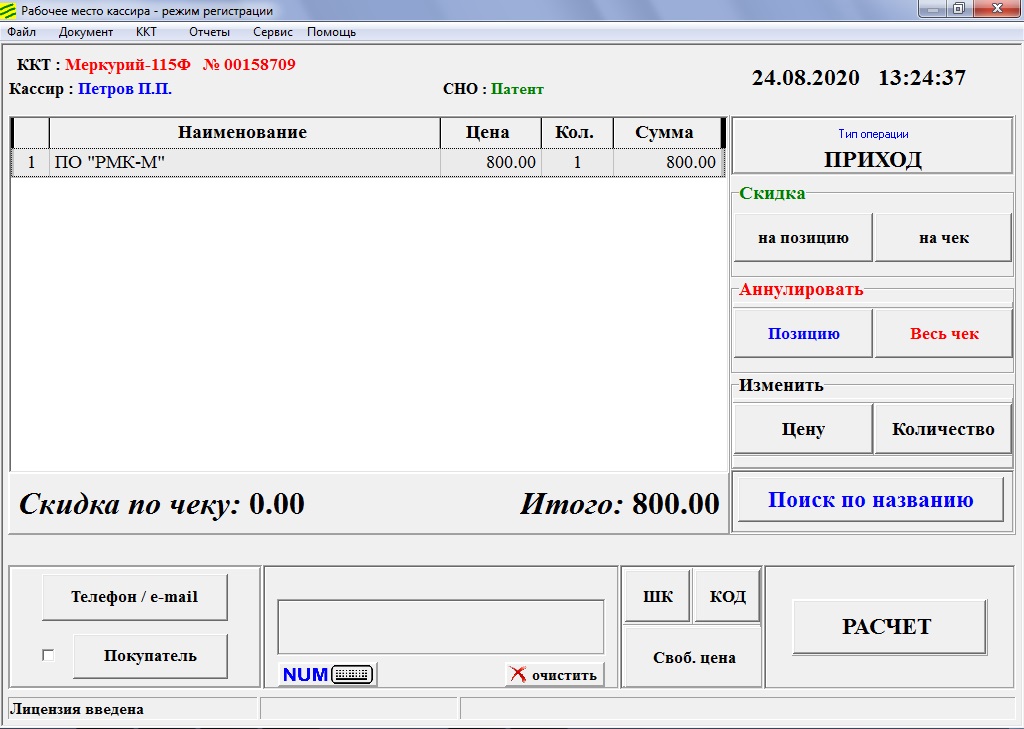Image resolution: width=1024 pixels, height=729 pixels.
Task: Click the Поиск по названию button
Action: tap(870, 500)
